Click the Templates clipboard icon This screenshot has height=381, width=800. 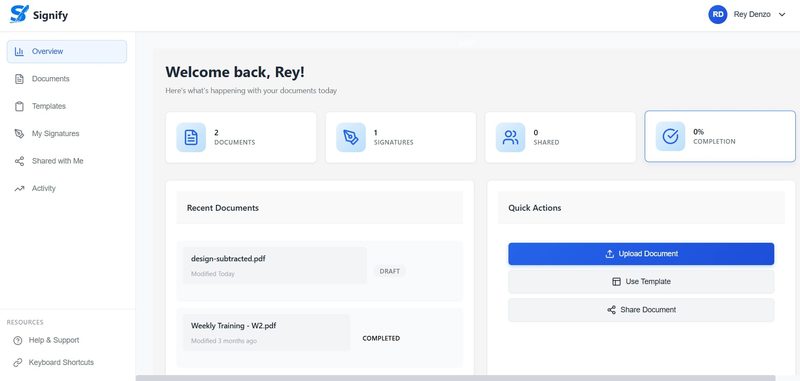(x=19, y=107)
